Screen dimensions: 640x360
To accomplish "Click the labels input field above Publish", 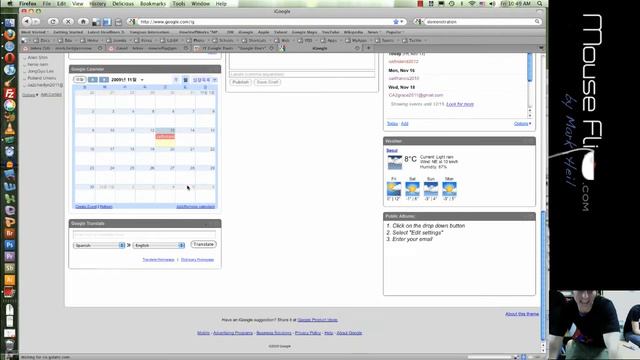I will coord(302,74).
